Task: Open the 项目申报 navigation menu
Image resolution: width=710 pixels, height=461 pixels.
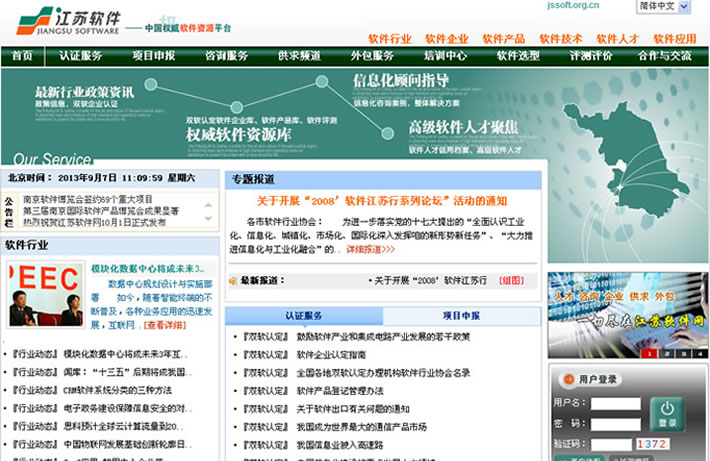Action: [154, 56]
